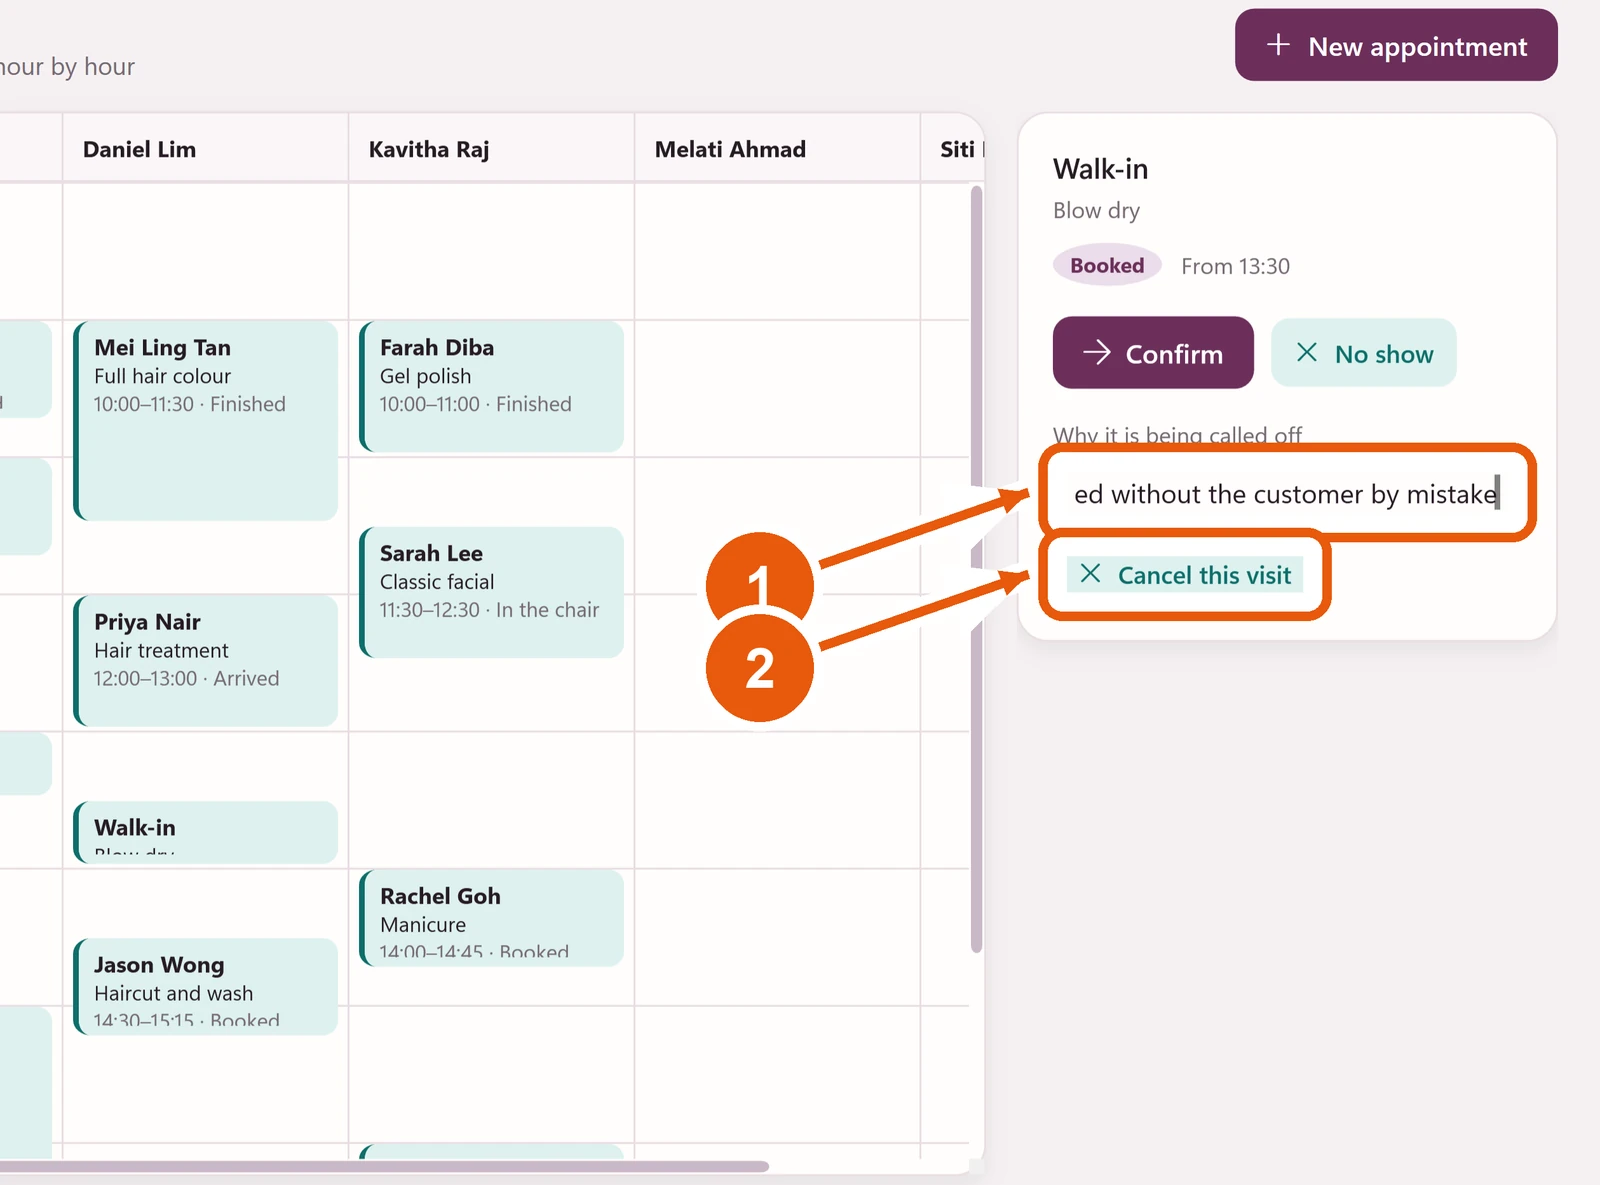Click the Melati Ahmad column header
1600x1185 pixels.
click(x=778, y=149)
